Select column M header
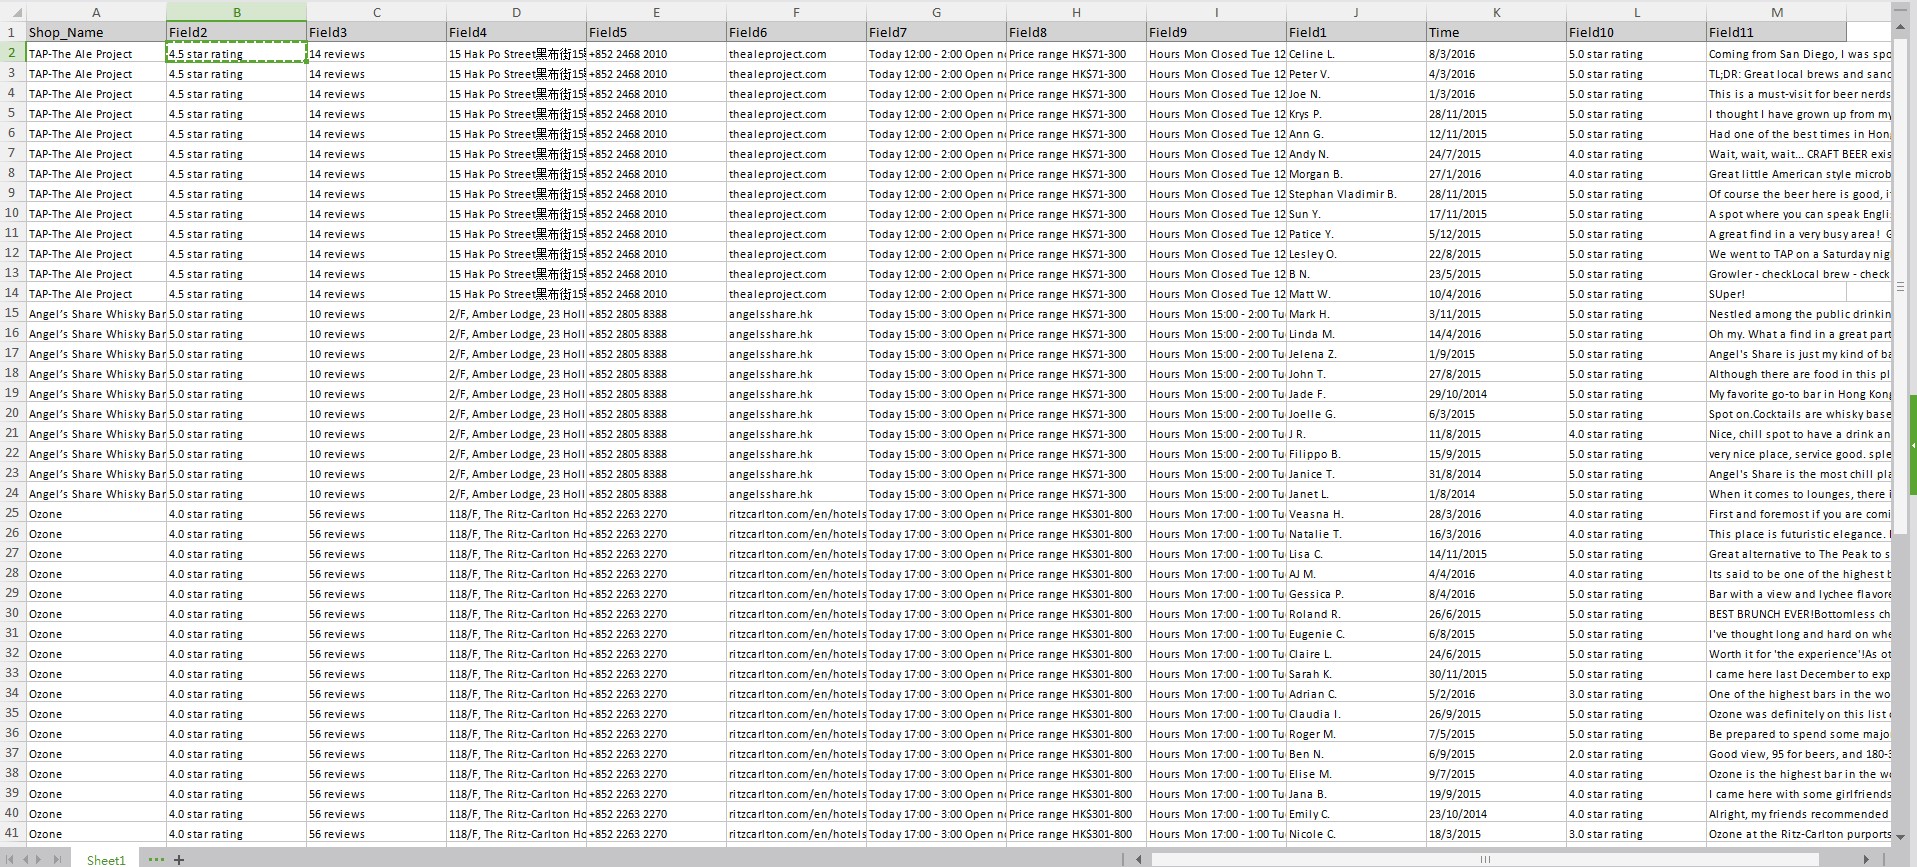The width and height of the screenshot is (1917, 867). point(1777,12)
